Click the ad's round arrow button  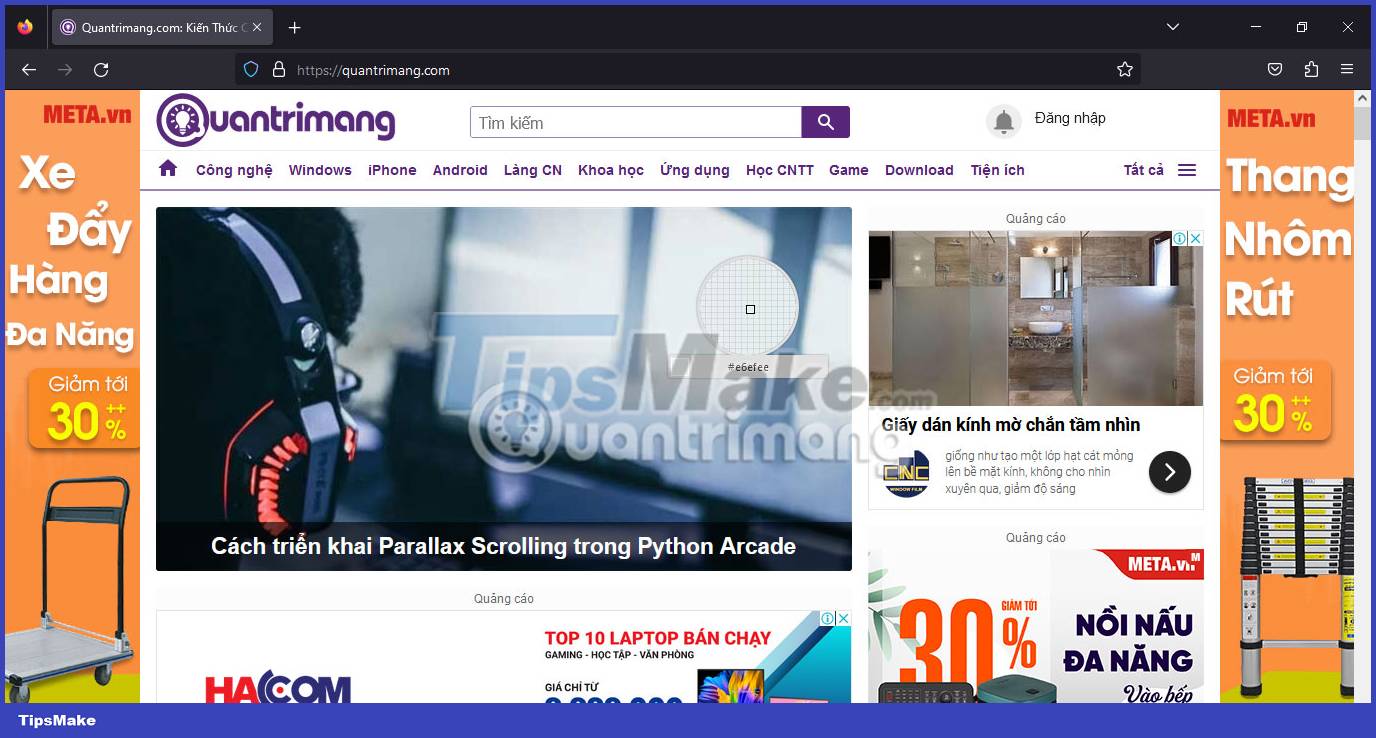click(x=1169, y=472)
